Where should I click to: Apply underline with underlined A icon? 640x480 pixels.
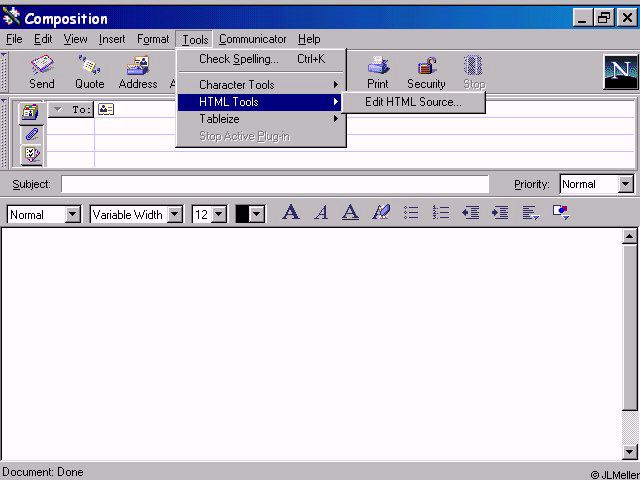[350, 213]
